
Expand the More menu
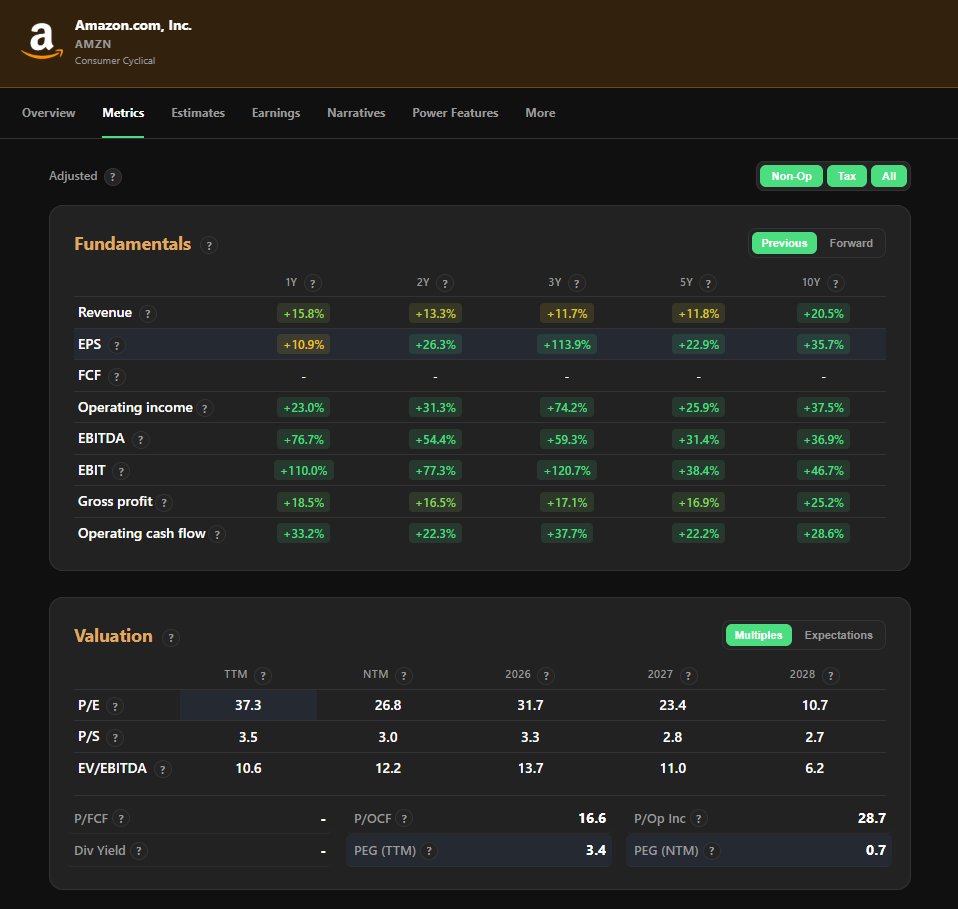[x=540, y=113]
